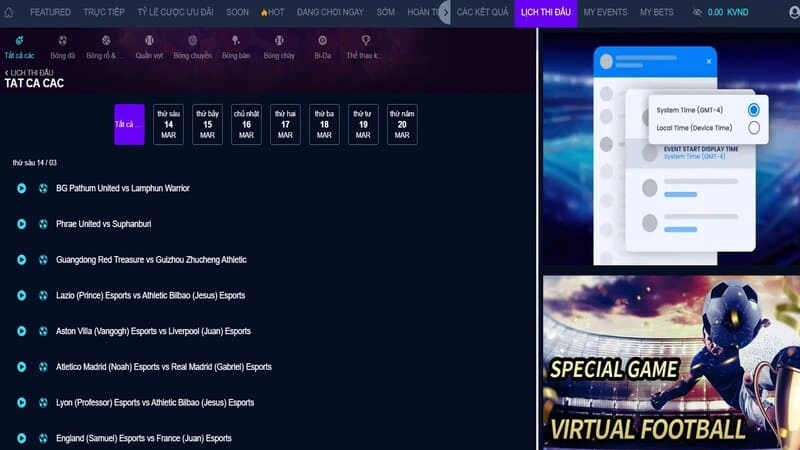Click football icon beside Phrae United
The image size is (800, 450).
(43, 224)
